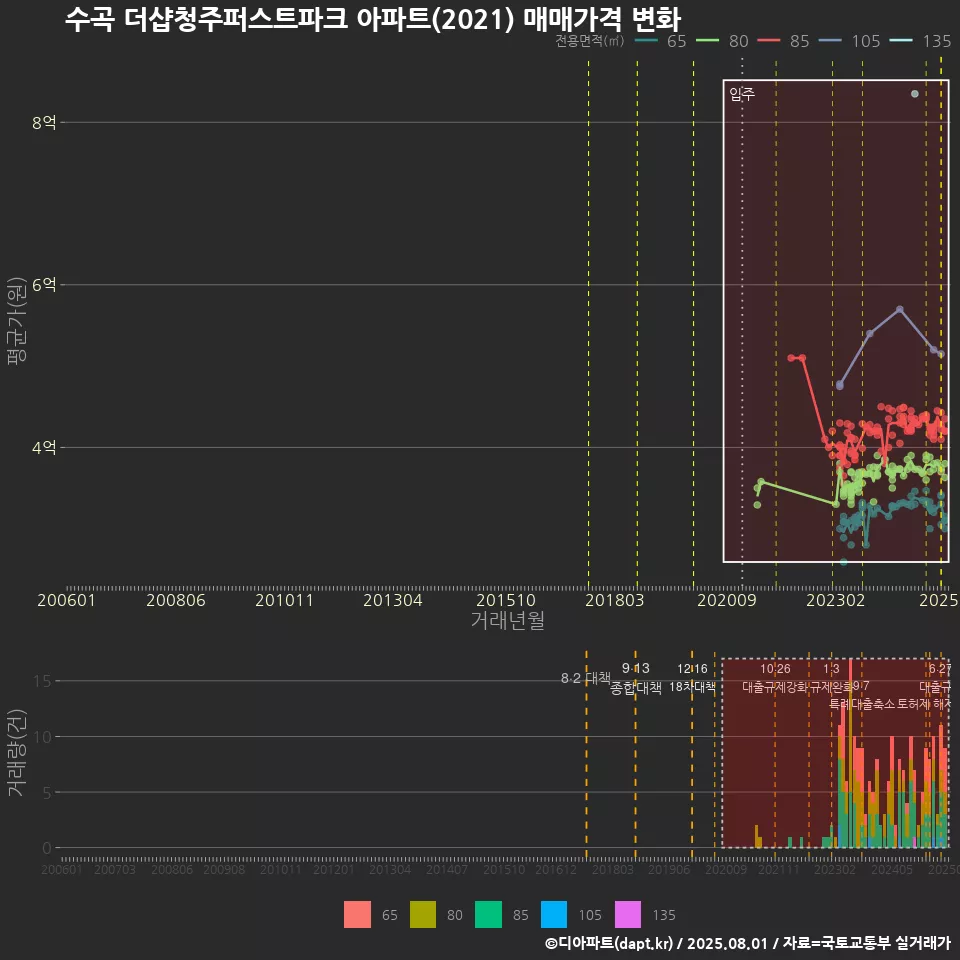Click the olive 80 swatch in bottom legend
This screenshot has height=960, width=960.
[423, 915]
